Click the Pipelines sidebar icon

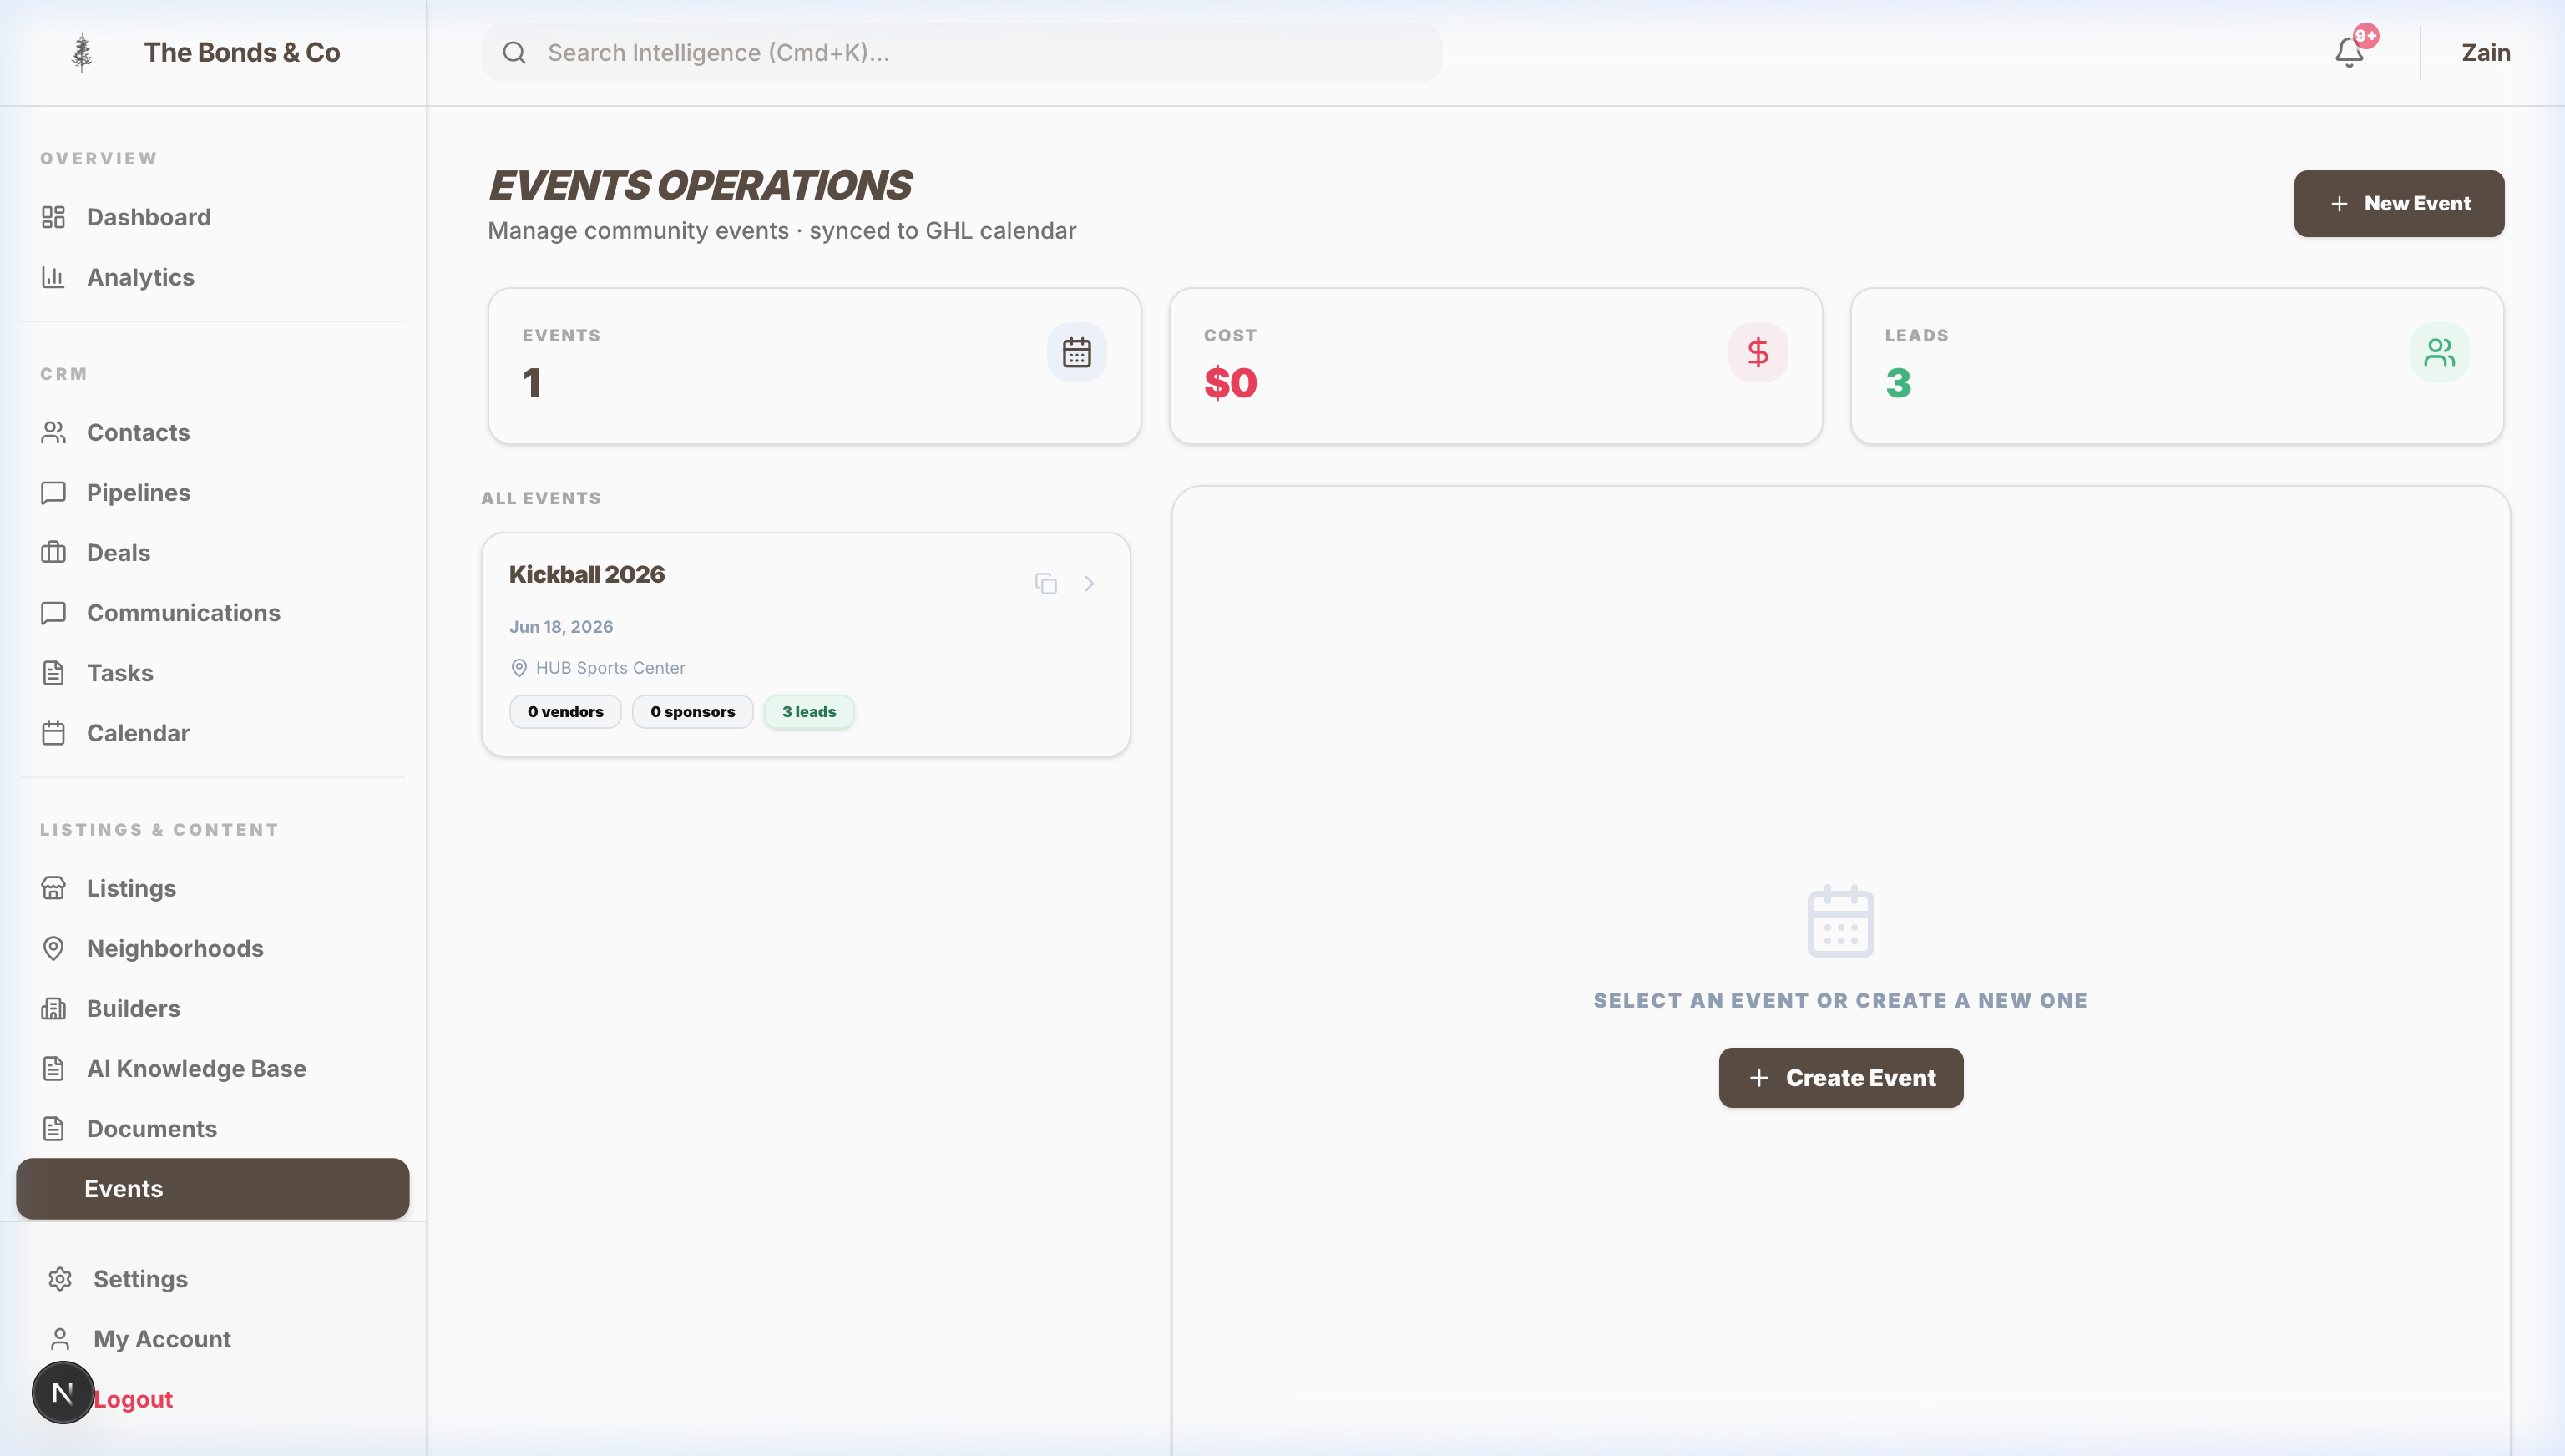click(x=53, y=492)
